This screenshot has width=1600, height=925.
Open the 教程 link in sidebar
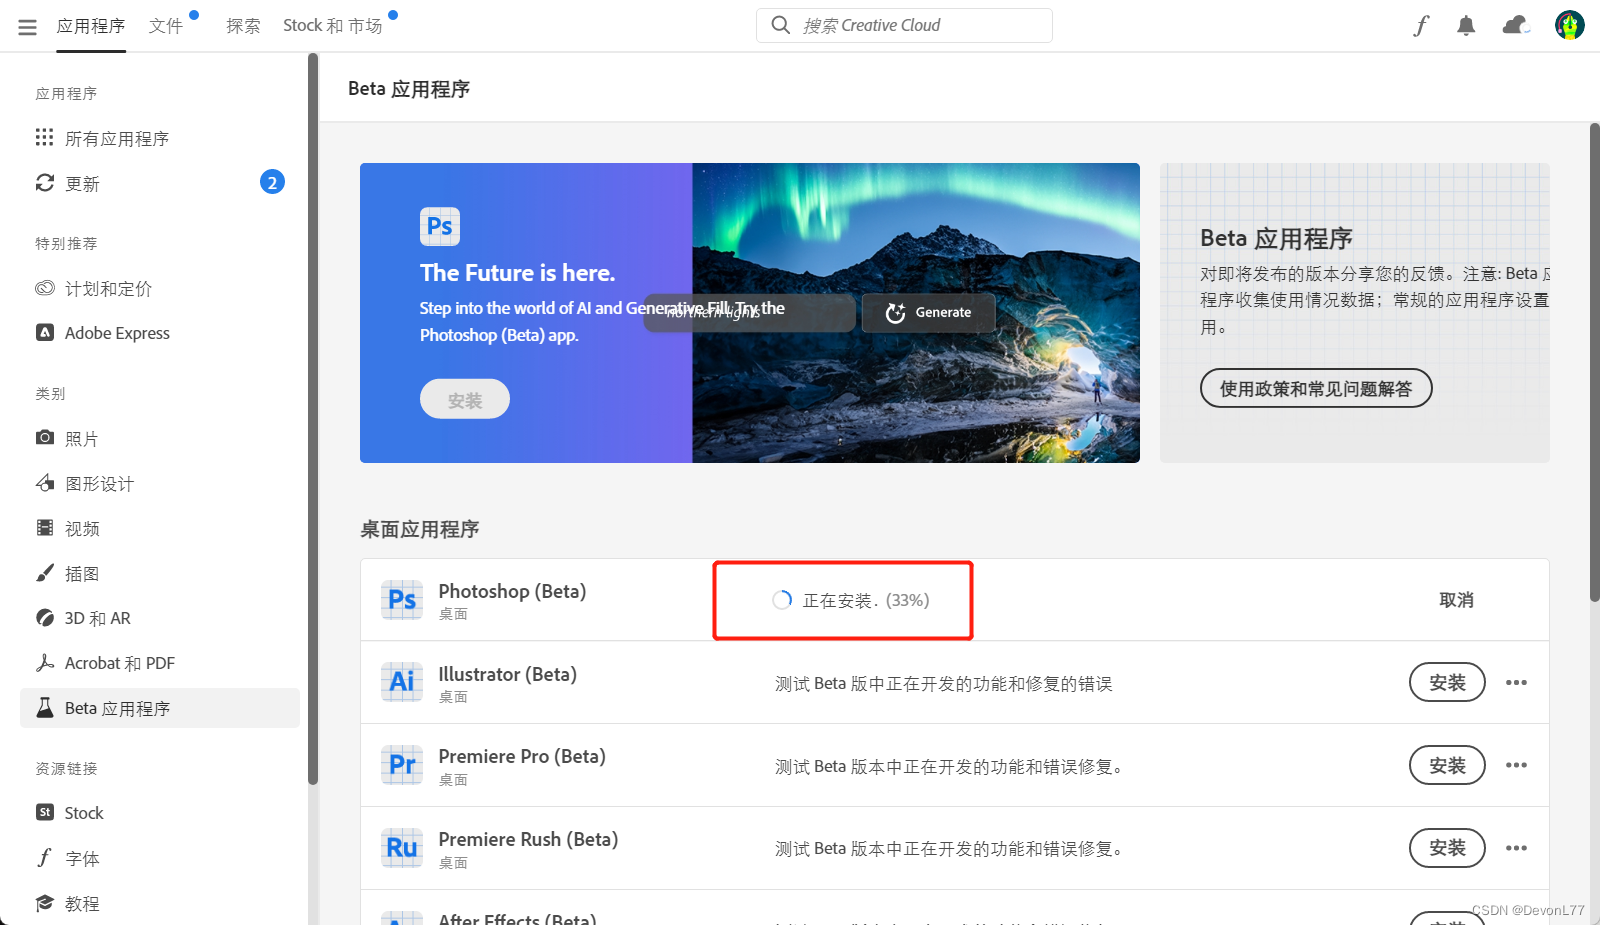pyautogui.click(x=160, y=903)
